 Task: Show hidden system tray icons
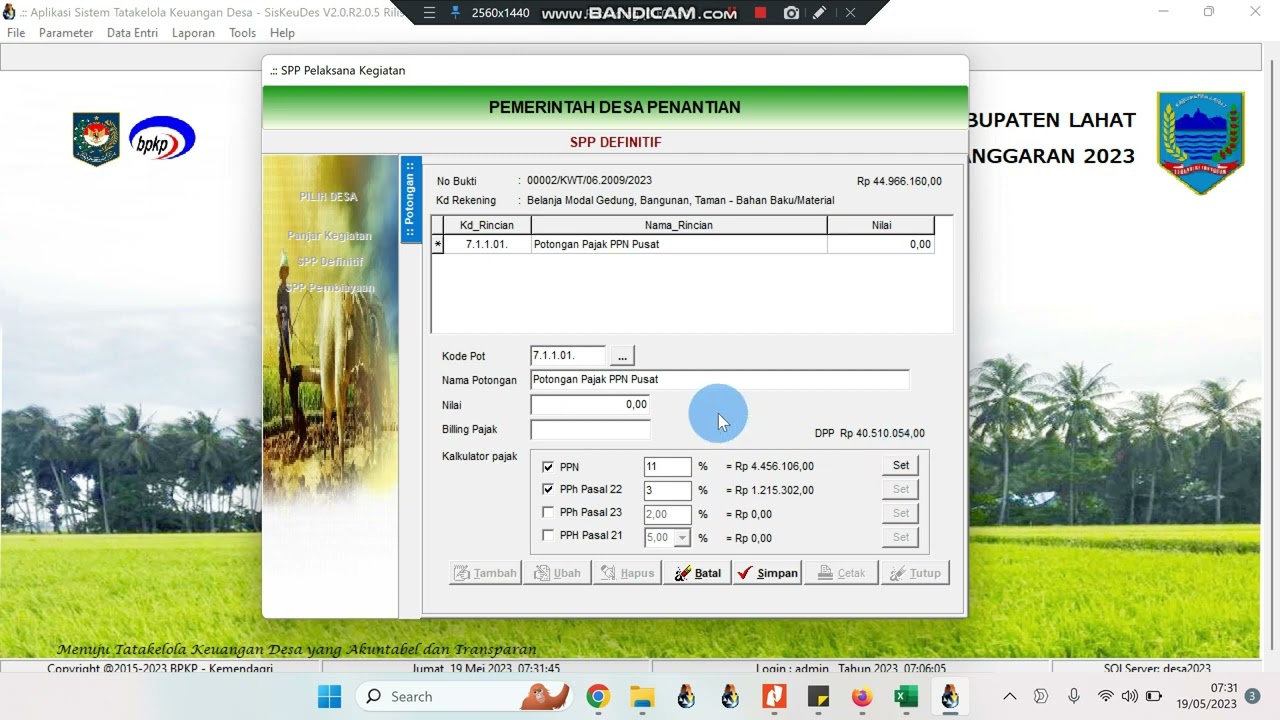[1010, 697]
